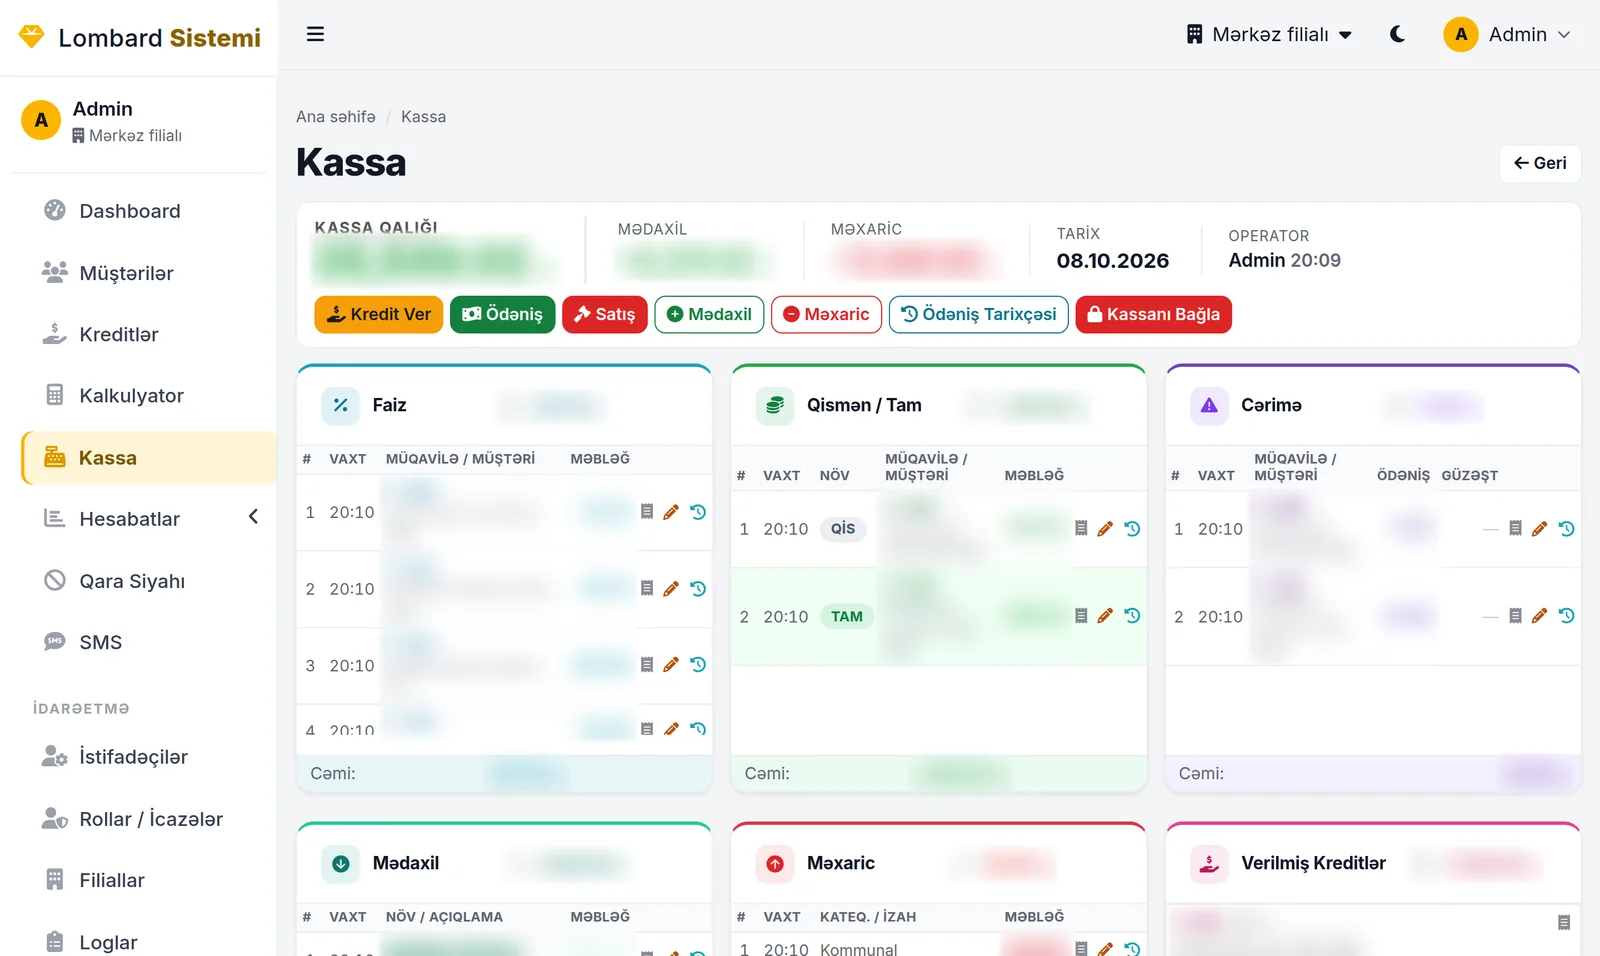
Task: Edit the QİS payment row
Action: 1105,529
